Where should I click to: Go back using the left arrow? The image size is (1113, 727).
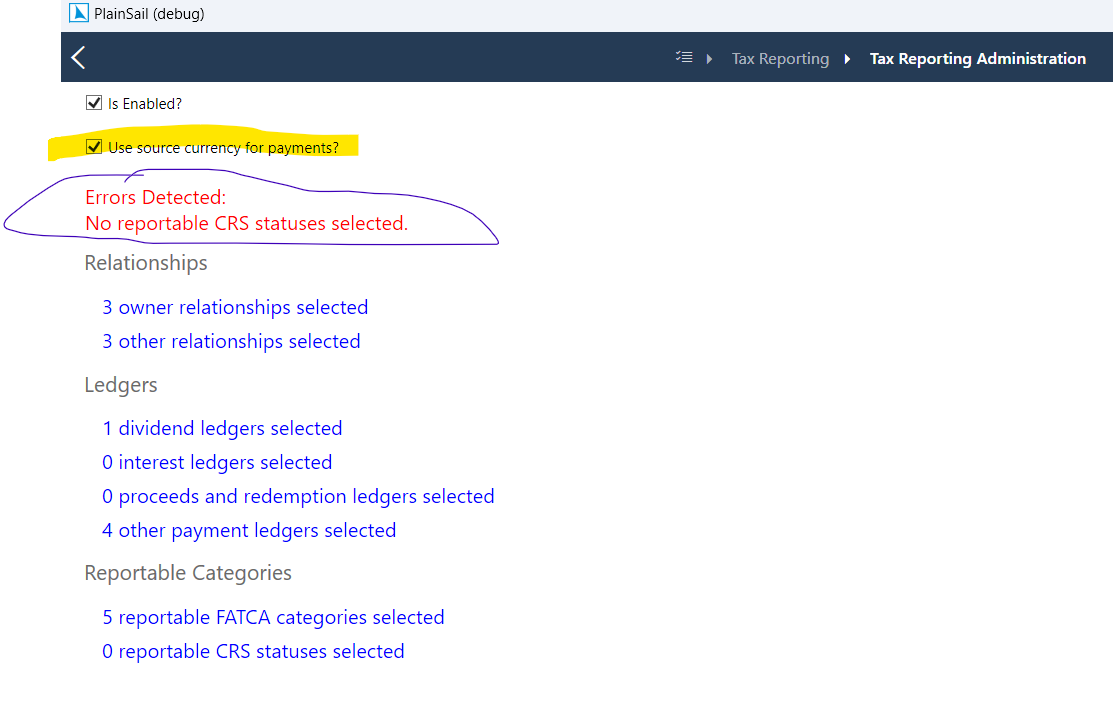coord(78,58)
